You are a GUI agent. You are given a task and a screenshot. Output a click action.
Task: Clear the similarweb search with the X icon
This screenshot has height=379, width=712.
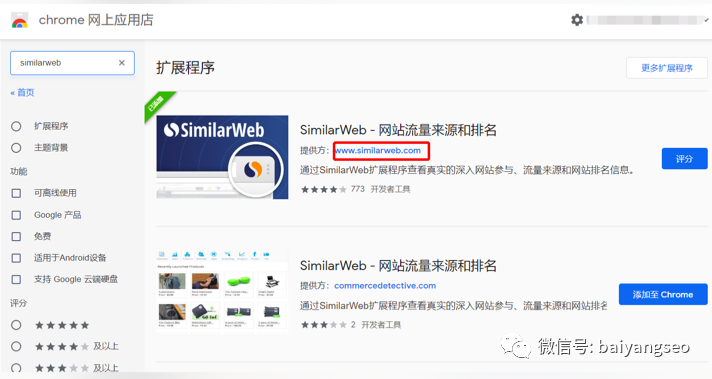click(x=122, y=63)
